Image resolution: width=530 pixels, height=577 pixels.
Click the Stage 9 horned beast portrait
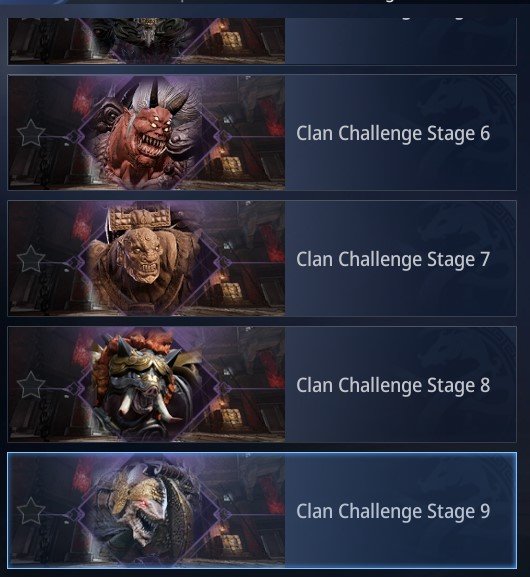point(149,511)
